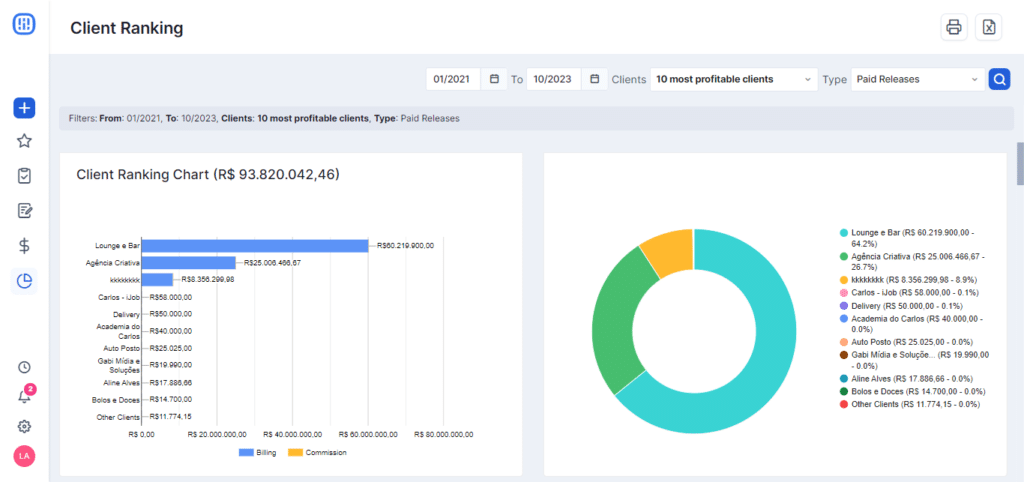Open the dollar sign finance icon

[x=24, y=246]
